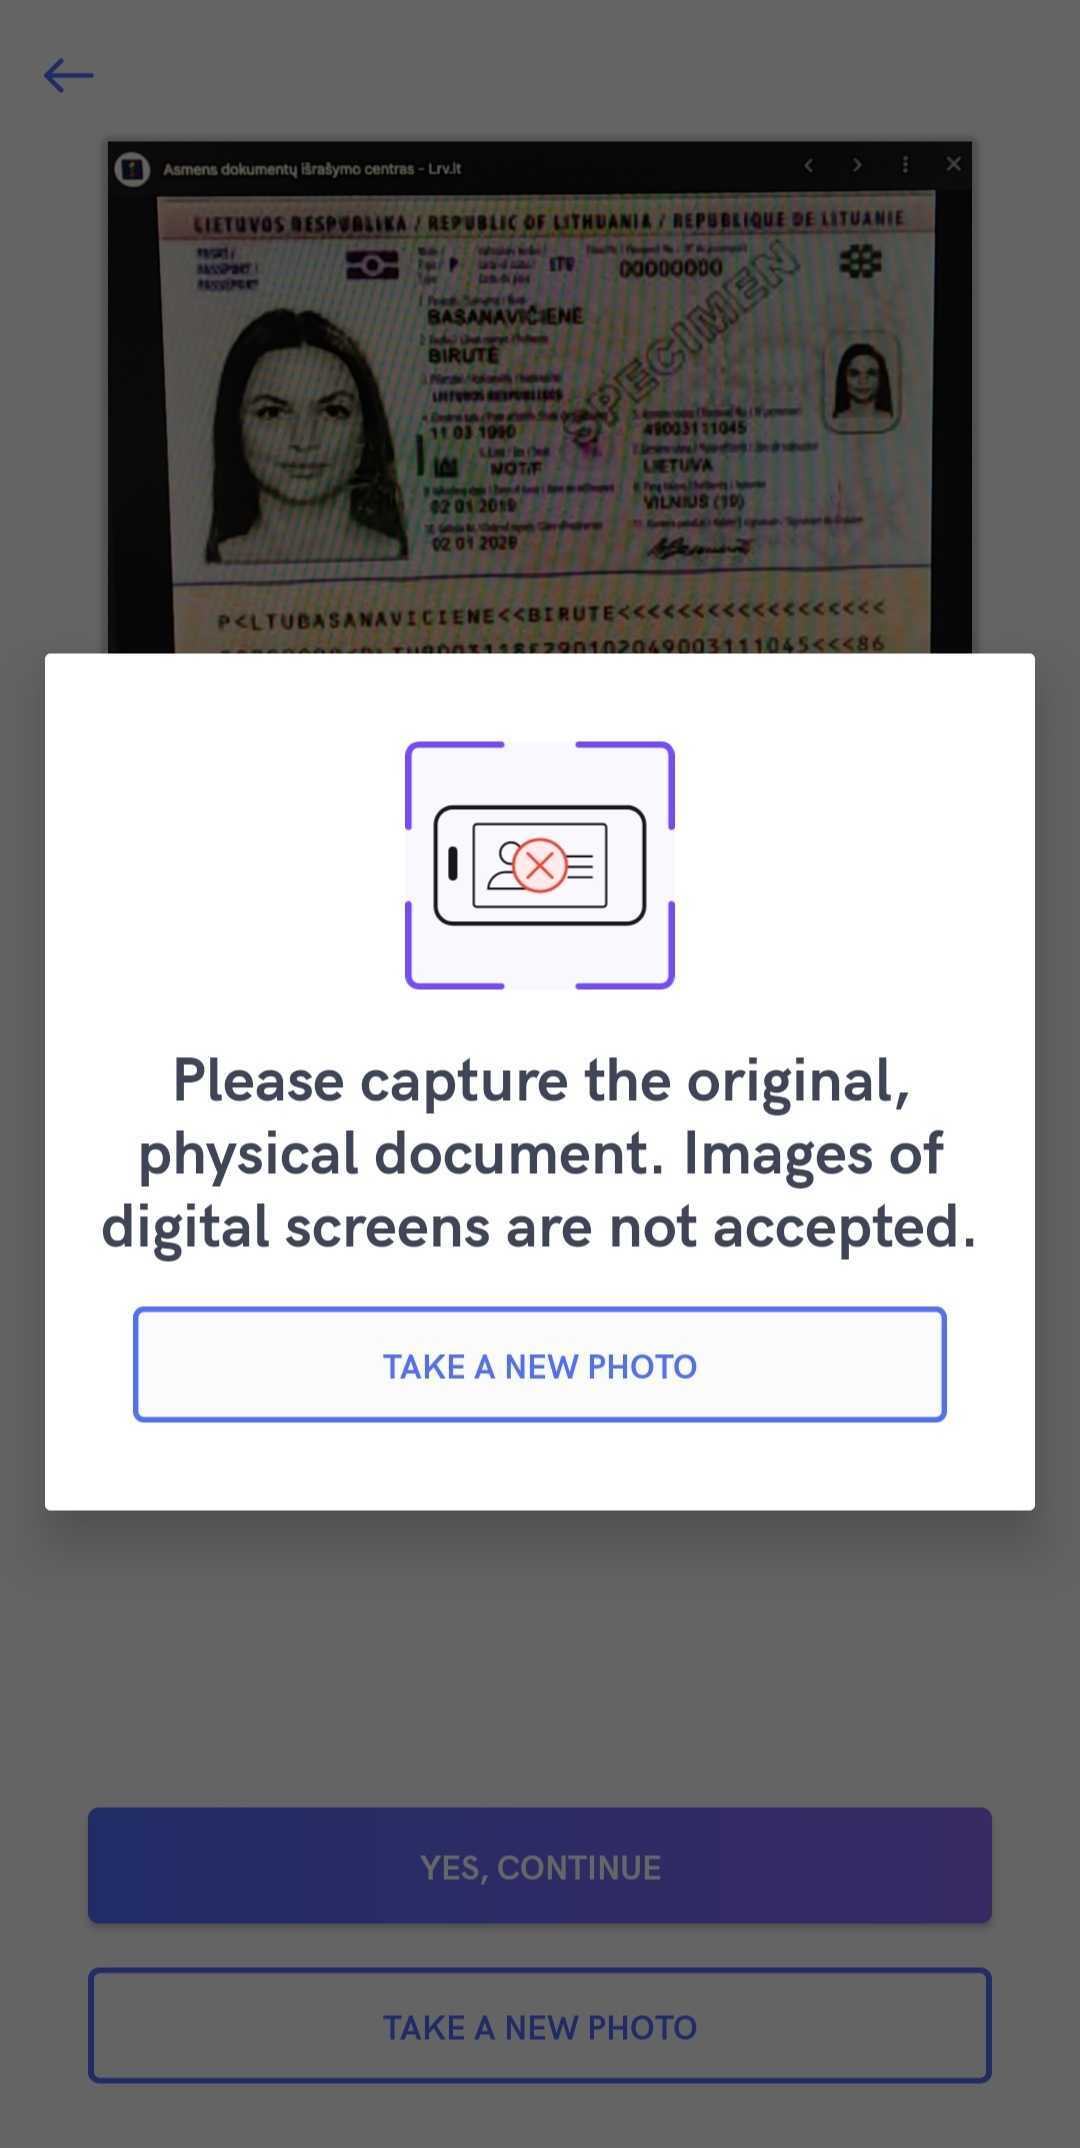Click the machine-readable P<LTU line
Image resolution: width=1080 pixels, height=2148 pixels.
551,614
